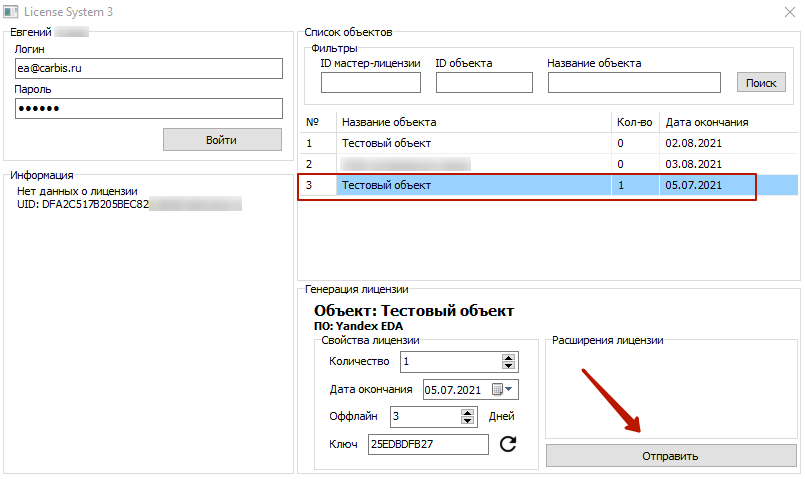Close the License System 3 window
Viewport: 805px width, 479px height.
tap(790, 12)
